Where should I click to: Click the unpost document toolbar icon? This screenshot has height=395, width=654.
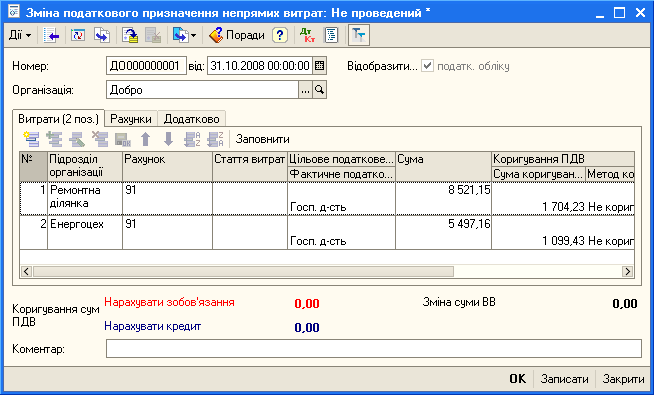coord(153,35)
